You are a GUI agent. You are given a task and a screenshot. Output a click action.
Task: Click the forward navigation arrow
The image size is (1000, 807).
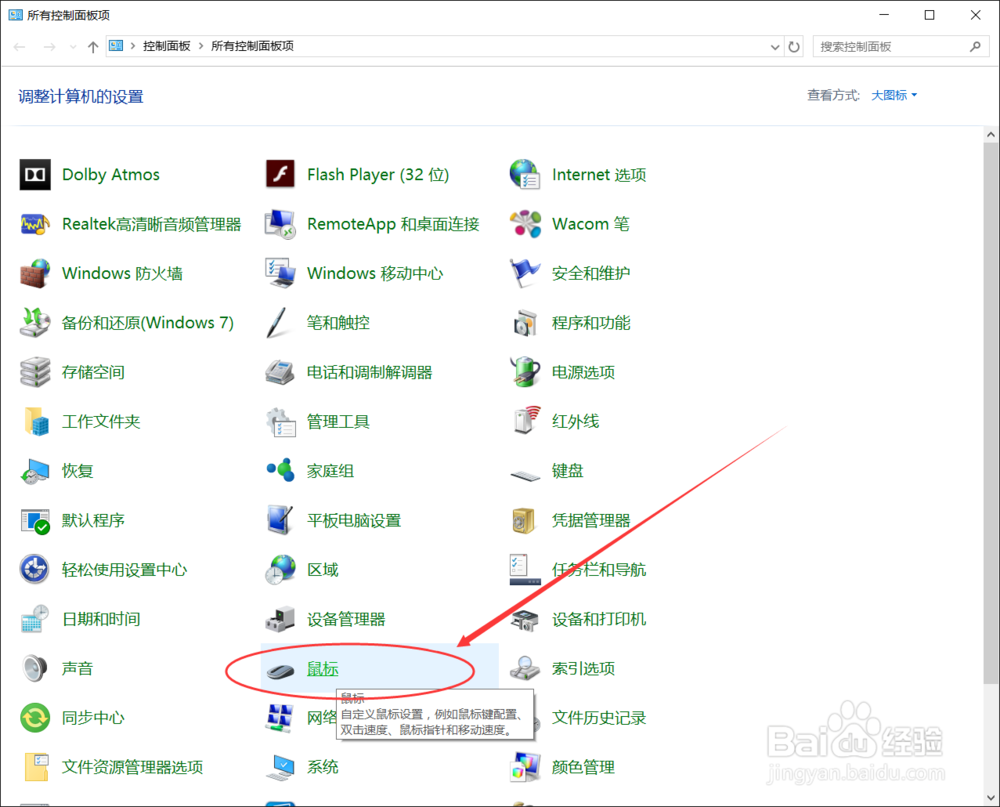click(x=49, y=47)
